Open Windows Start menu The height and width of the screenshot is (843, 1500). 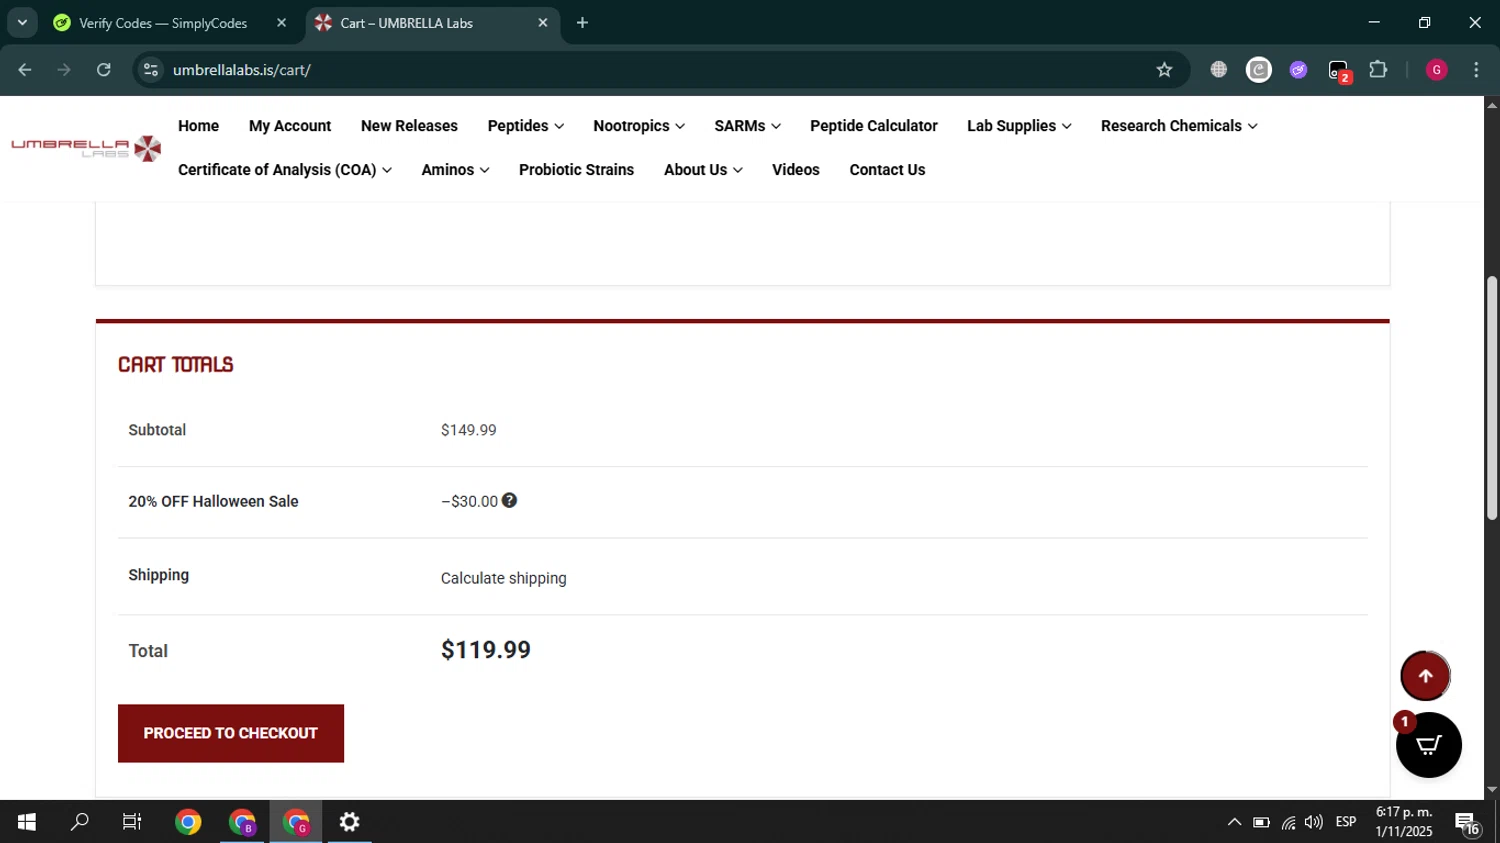coord(27,822)
